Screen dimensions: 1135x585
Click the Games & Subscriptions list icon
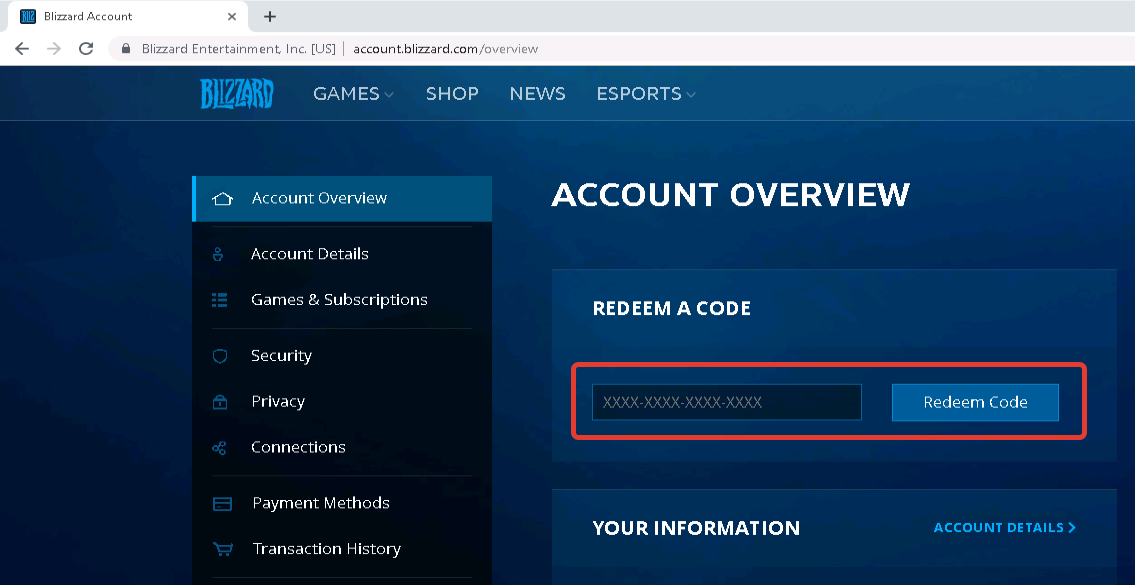[220, 300]
